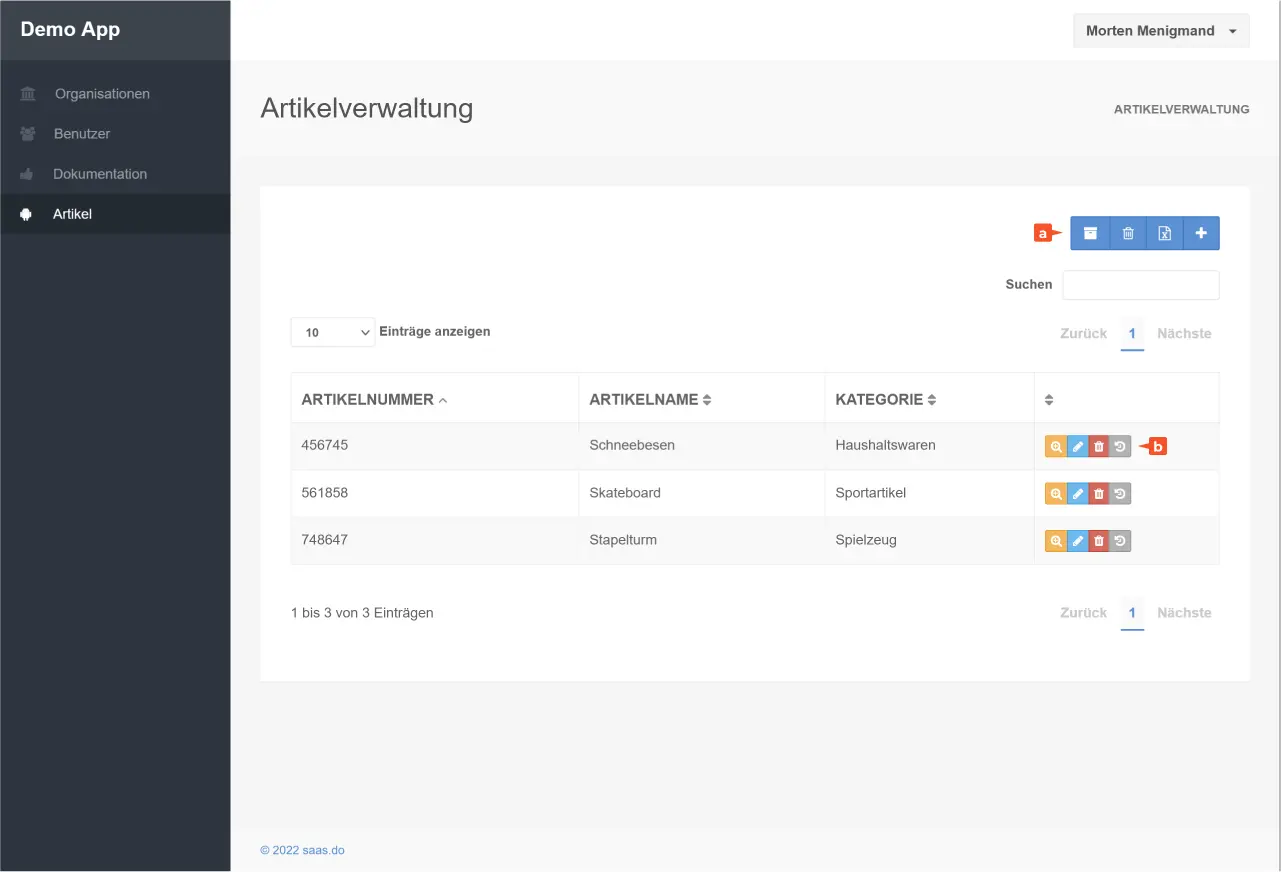
Task: Open Dokumentation from the sidebar
Action: [x=99, y=174]
